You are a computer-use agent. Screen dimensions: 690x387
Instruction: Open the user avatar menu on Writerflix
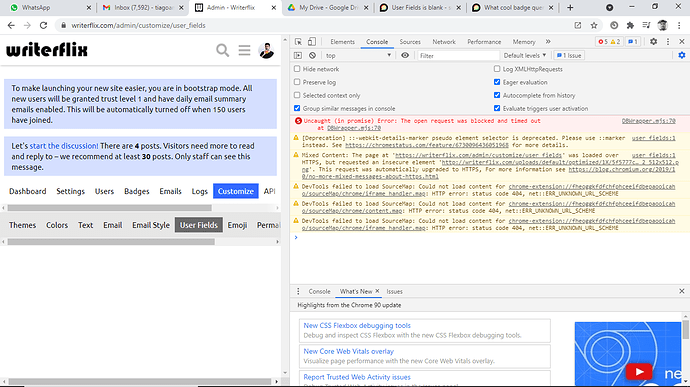tap(266, 50)
